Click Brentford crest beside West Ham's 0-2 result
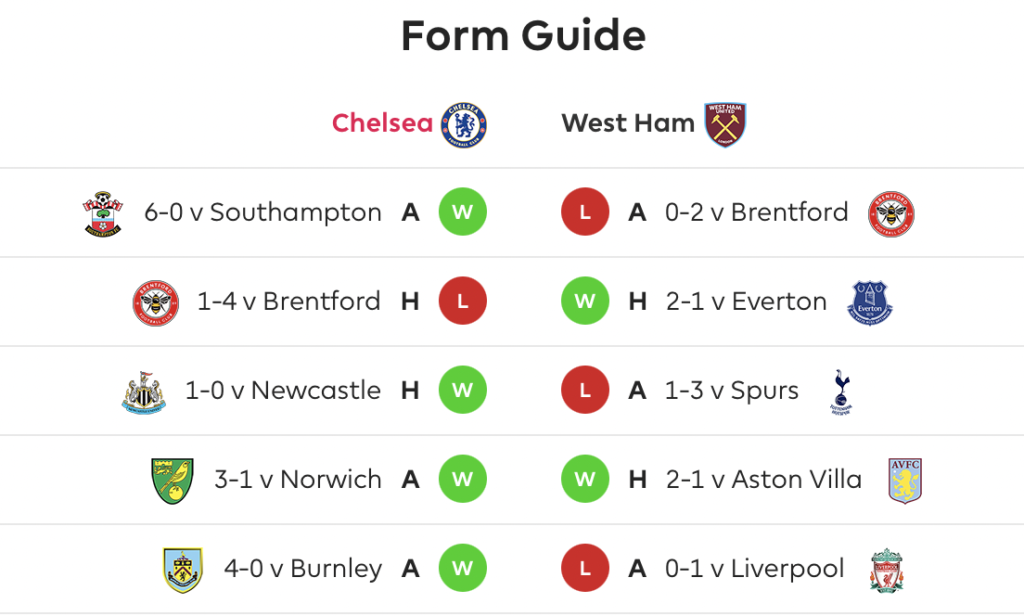 (x=891, y=214)
